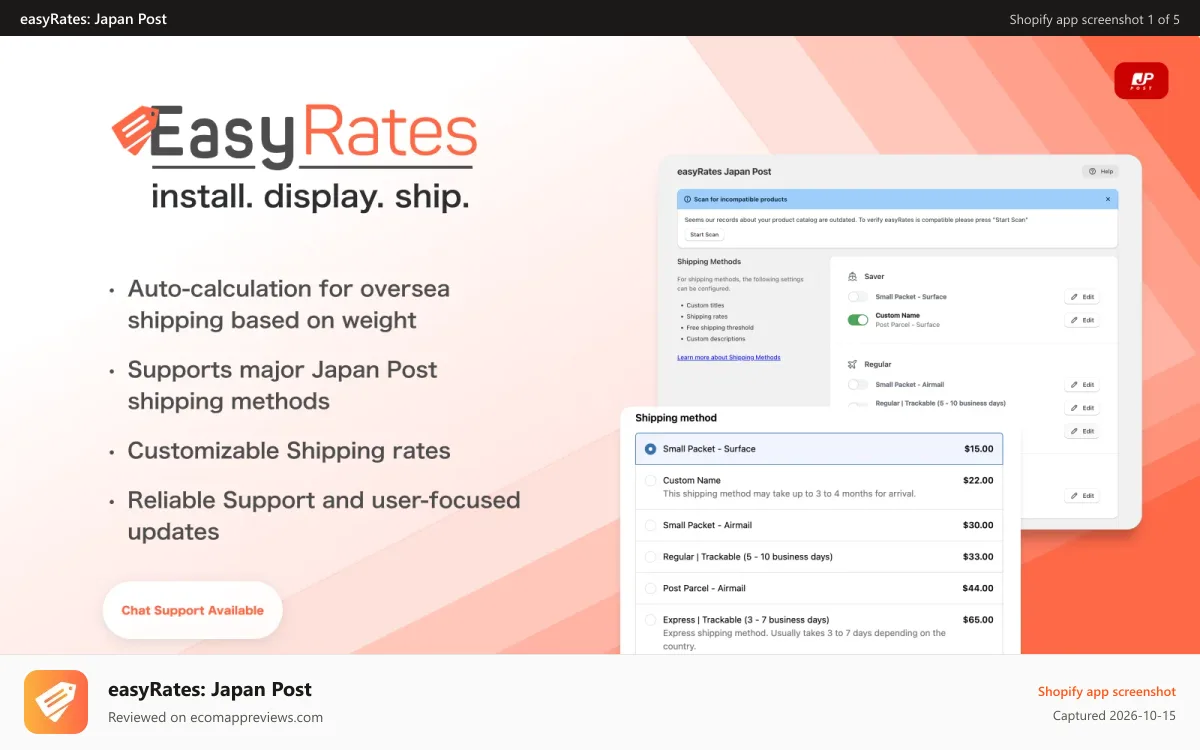This screenshot has height=750, width=1200.
Task: Click the Shipping method heading
Action: [676, 418]
